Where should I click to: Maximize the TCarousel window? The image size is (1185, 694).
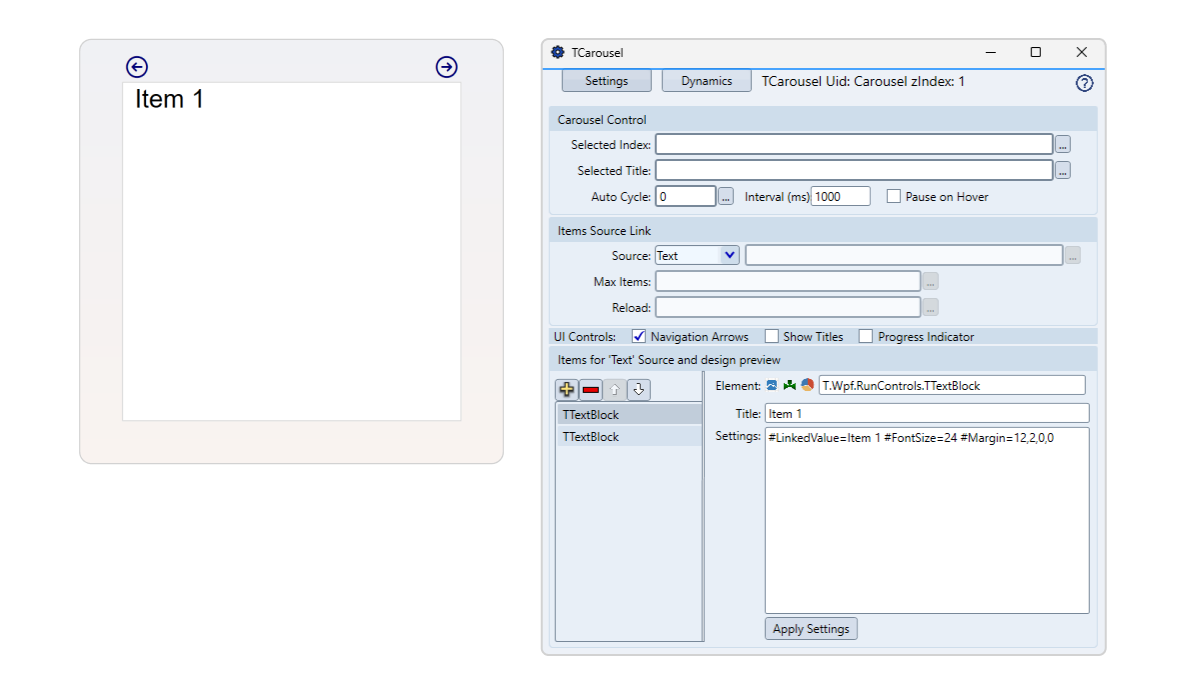(1036, 52)
